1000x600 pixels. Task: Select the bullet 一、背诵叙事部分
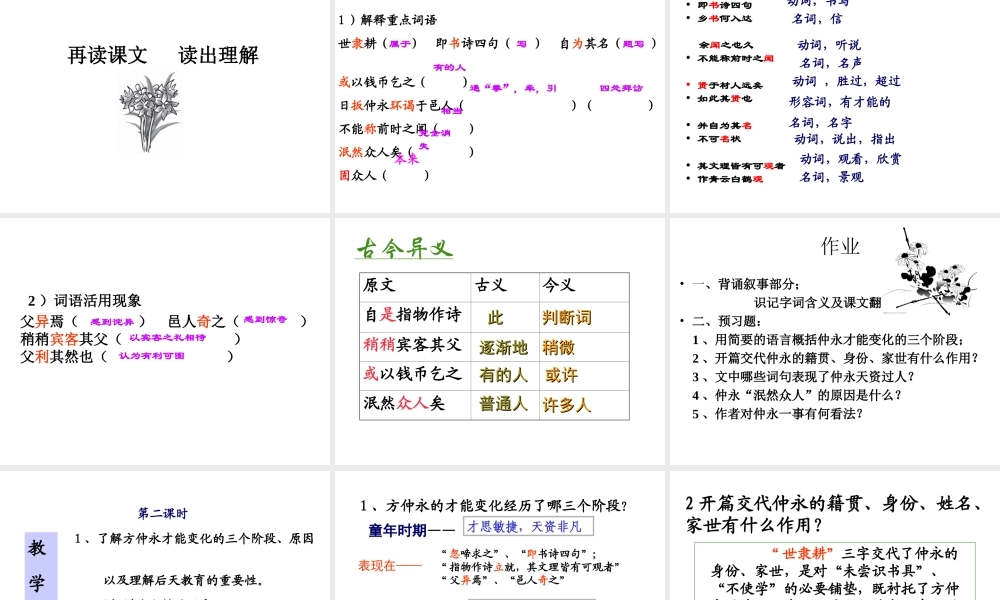point(746,284)
